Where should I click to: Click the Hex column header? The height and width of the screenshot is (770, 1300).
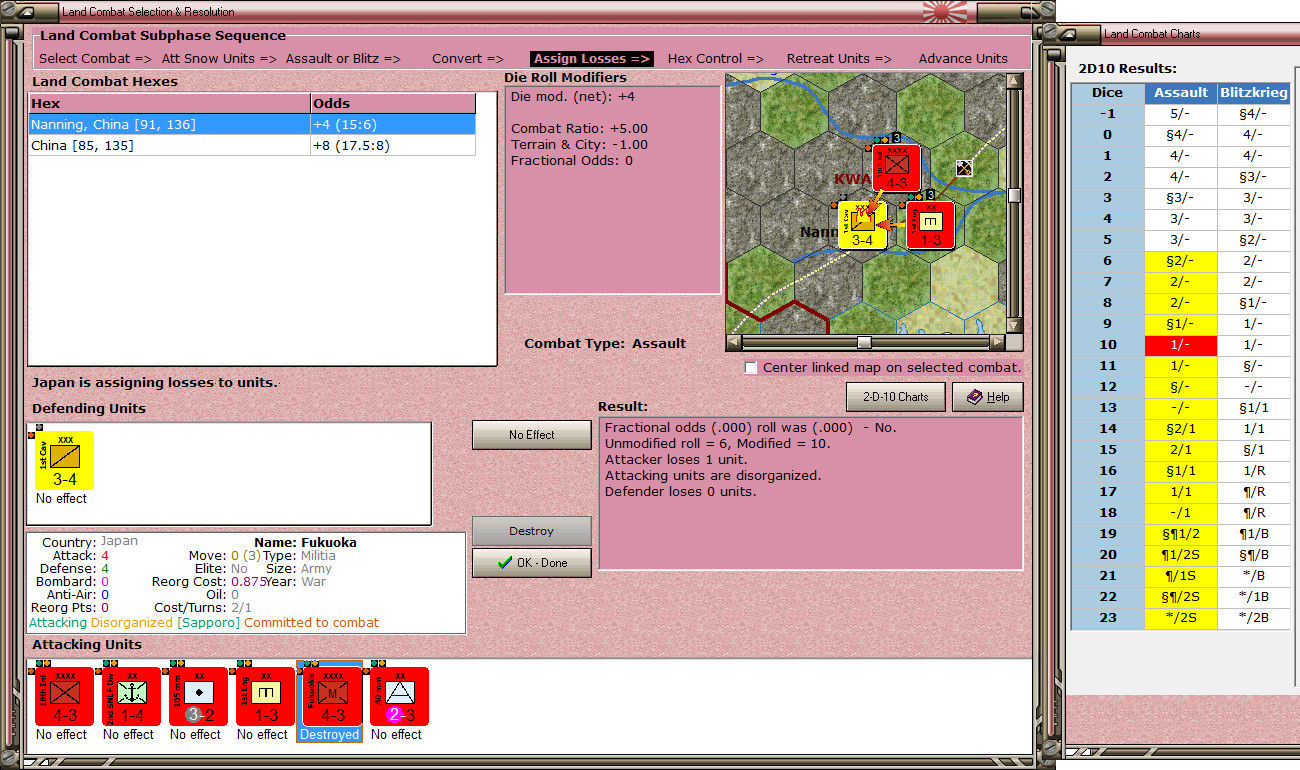coord(169,103)
